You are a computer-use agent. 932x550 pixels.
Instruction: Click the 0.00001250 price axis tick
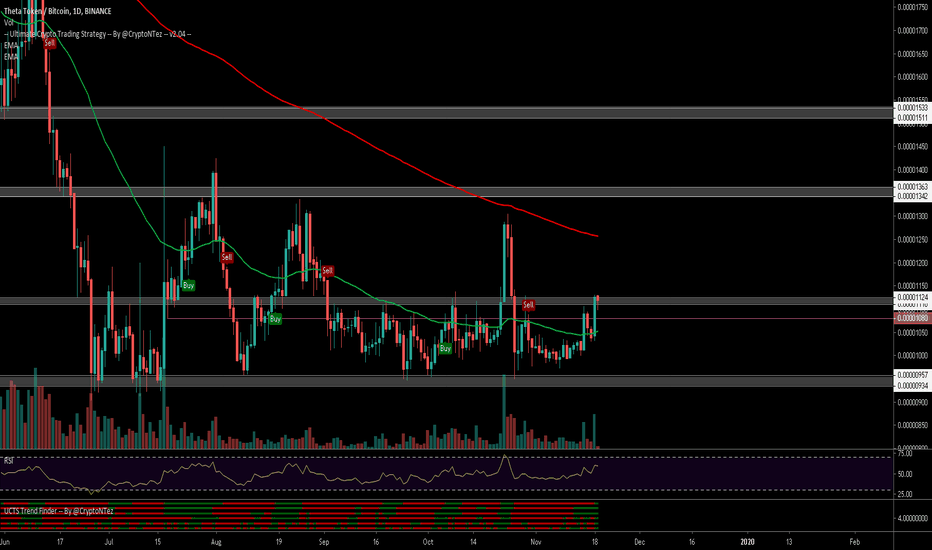[912, 240]
